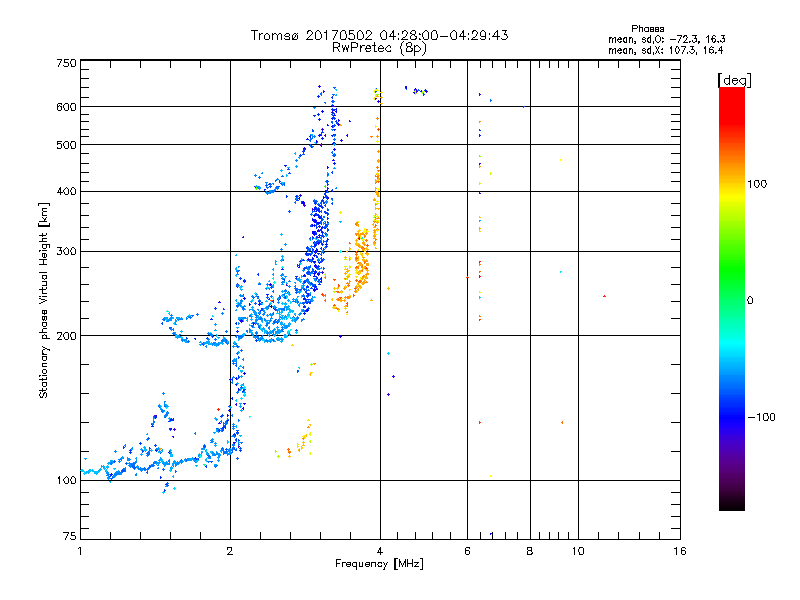Click the x-axis tick label '4'
This screenshot has height=600, width=800.
(380, 551)
